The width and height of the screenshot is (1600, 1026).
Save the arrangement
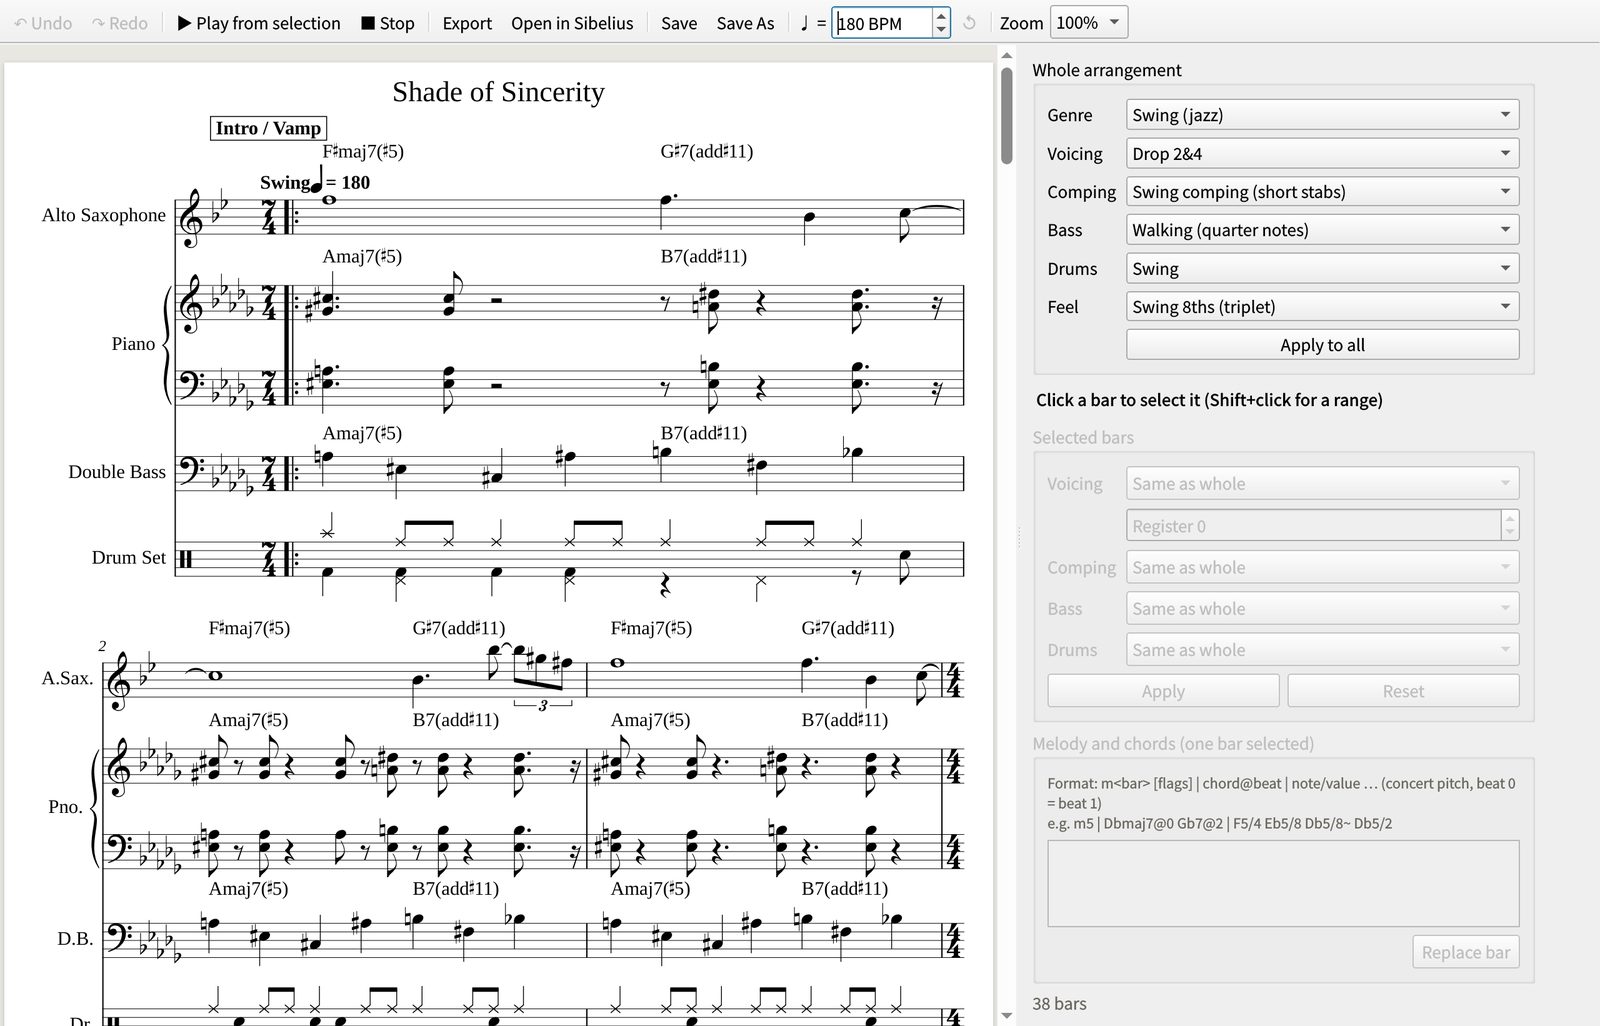pos(679,23)
